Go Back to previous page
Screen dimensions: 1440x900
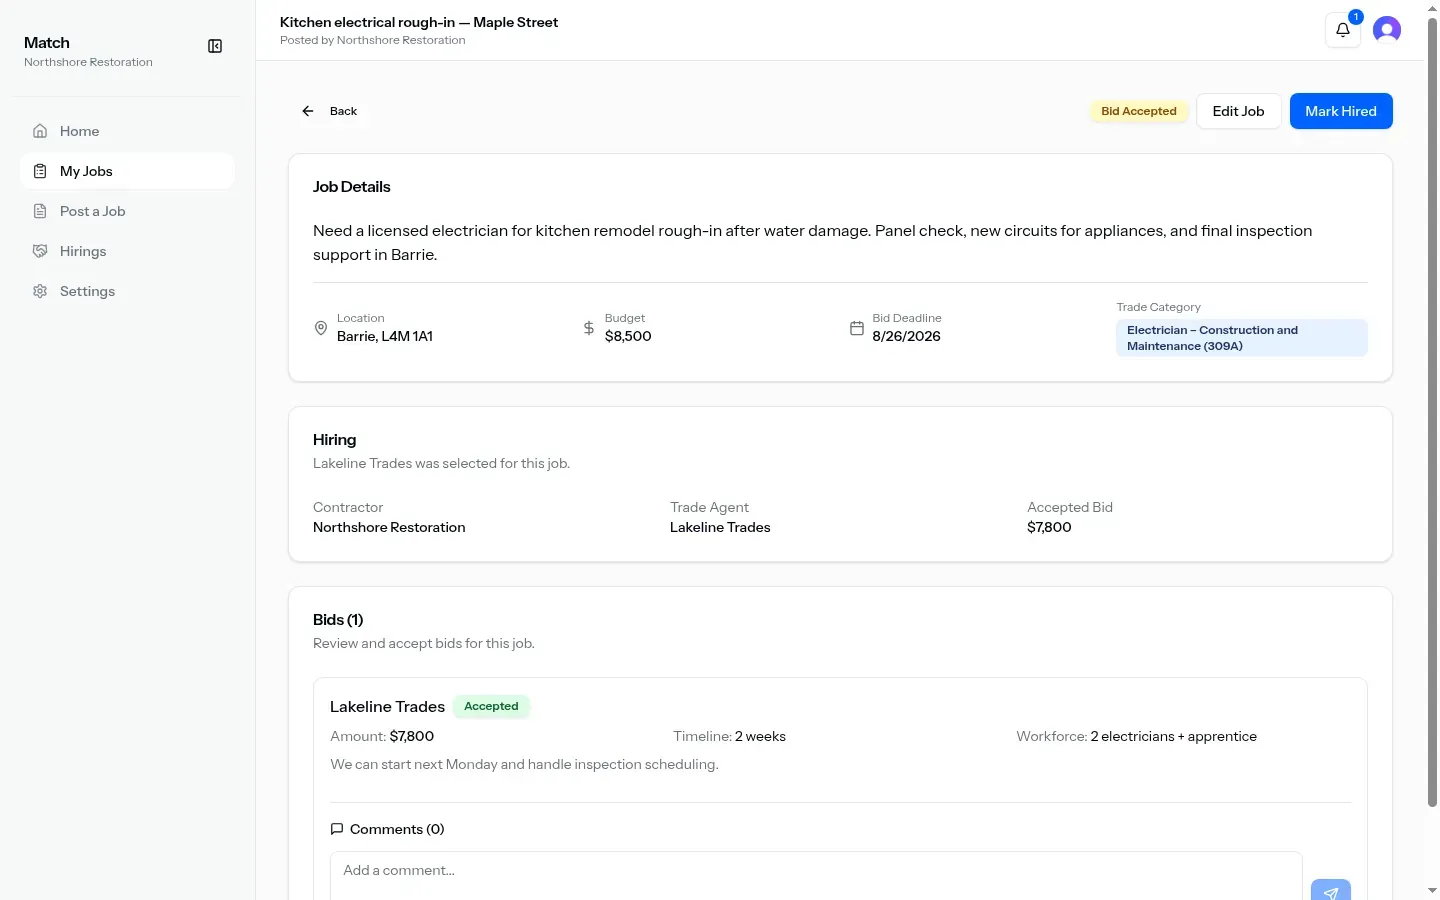pos(329,111)
